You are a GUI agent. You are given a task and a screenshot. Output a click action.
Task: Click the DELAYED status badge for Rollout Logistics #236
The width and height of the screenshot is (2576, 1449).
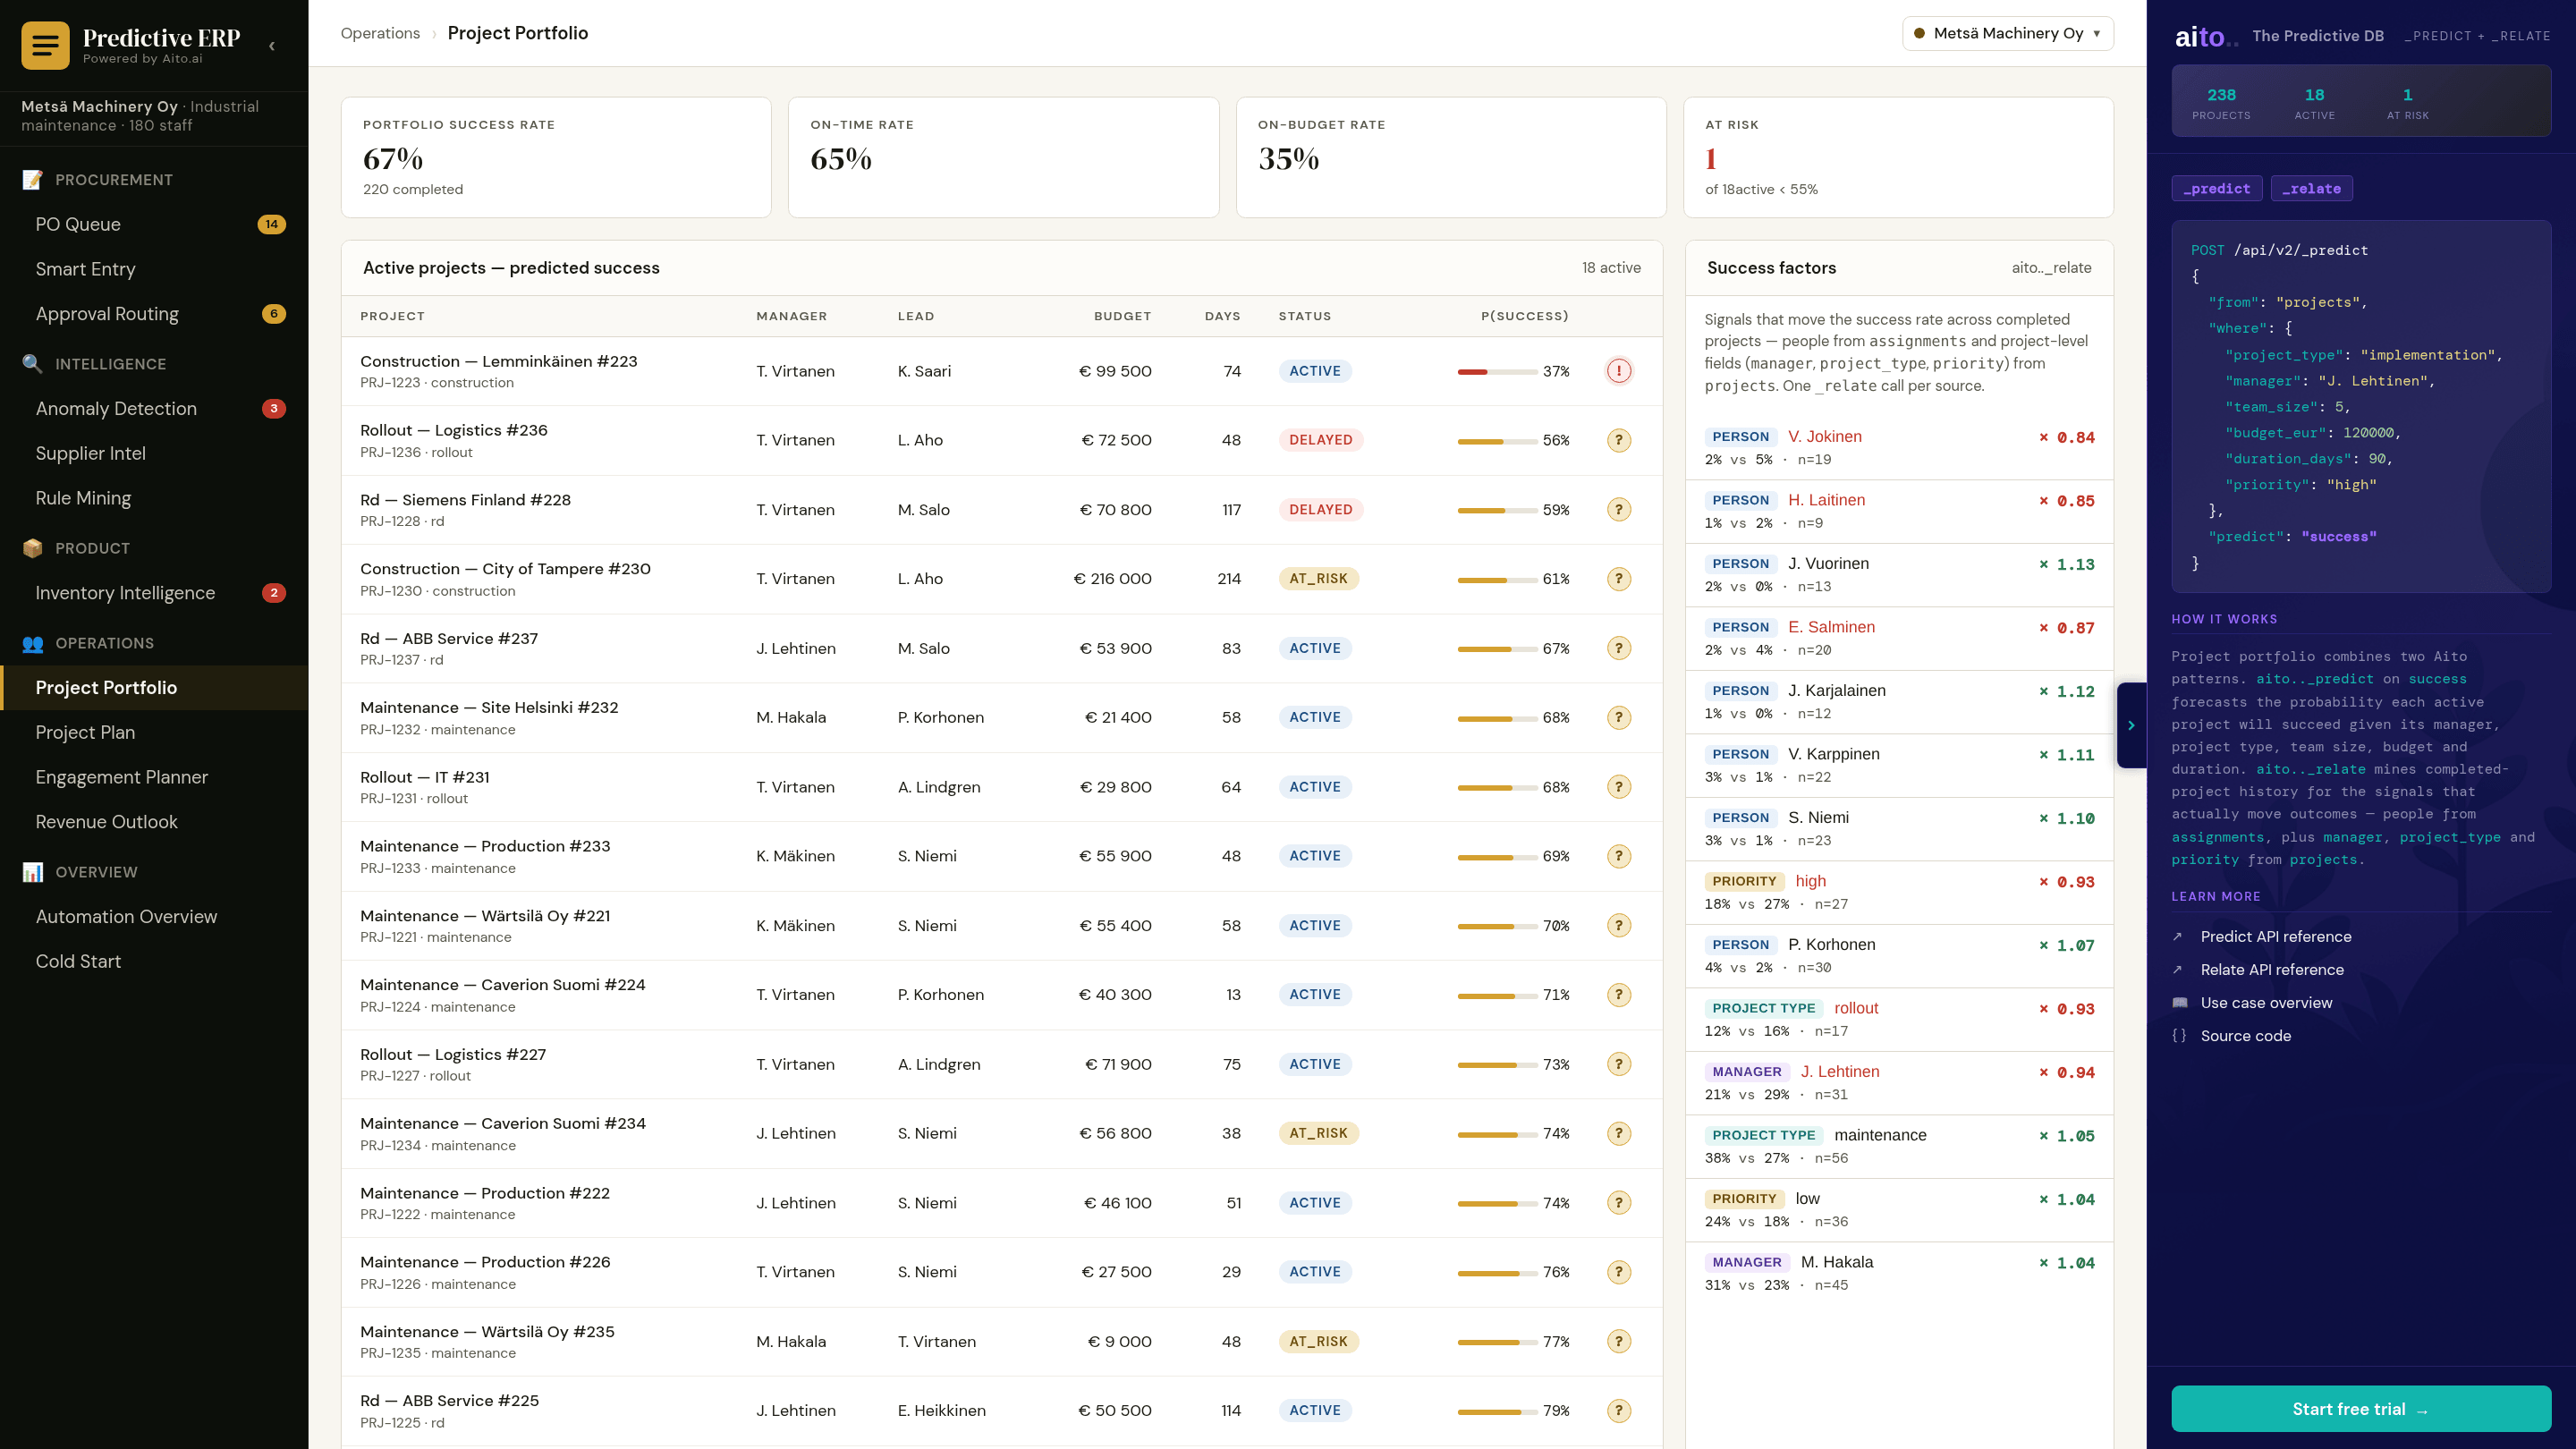(x=1320, y=440)
